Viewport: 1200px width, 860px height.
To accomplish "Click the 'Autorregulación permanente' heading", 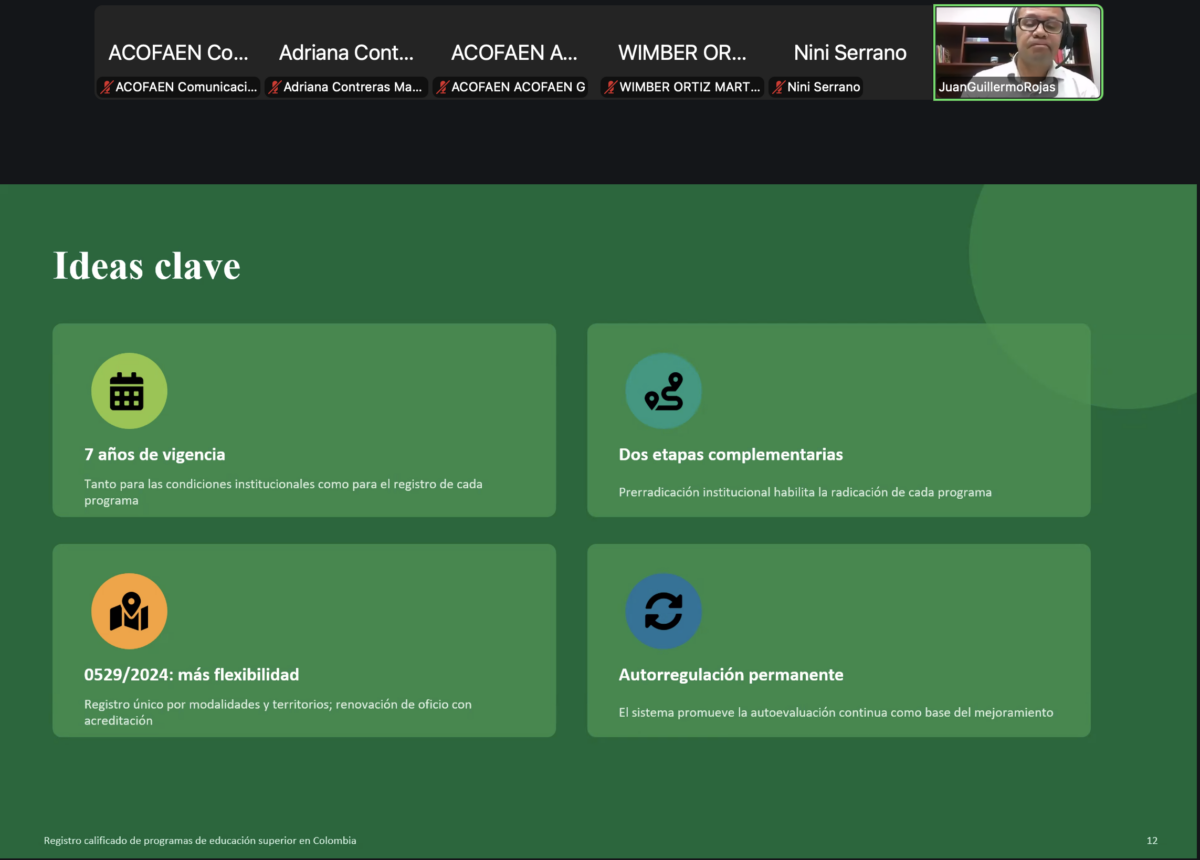I will click(731, 674).
